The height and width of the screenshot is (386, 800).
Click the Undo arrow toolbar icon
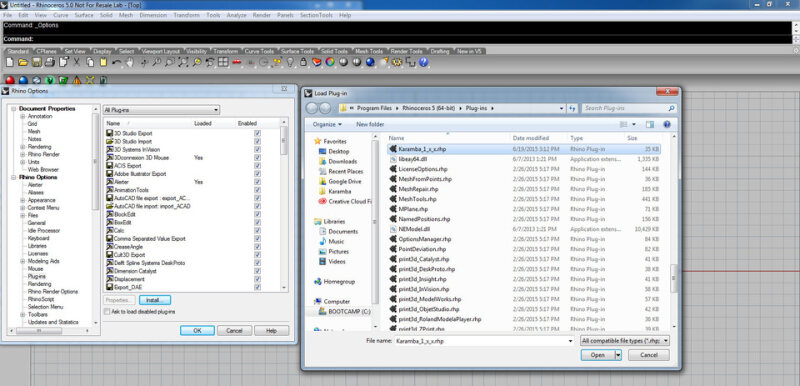[x=117, y=62]
